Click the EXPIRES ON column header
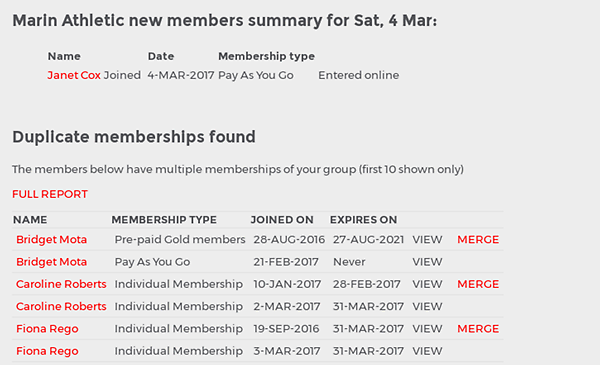This screenshot has width=600, height=365. [364, 220]
